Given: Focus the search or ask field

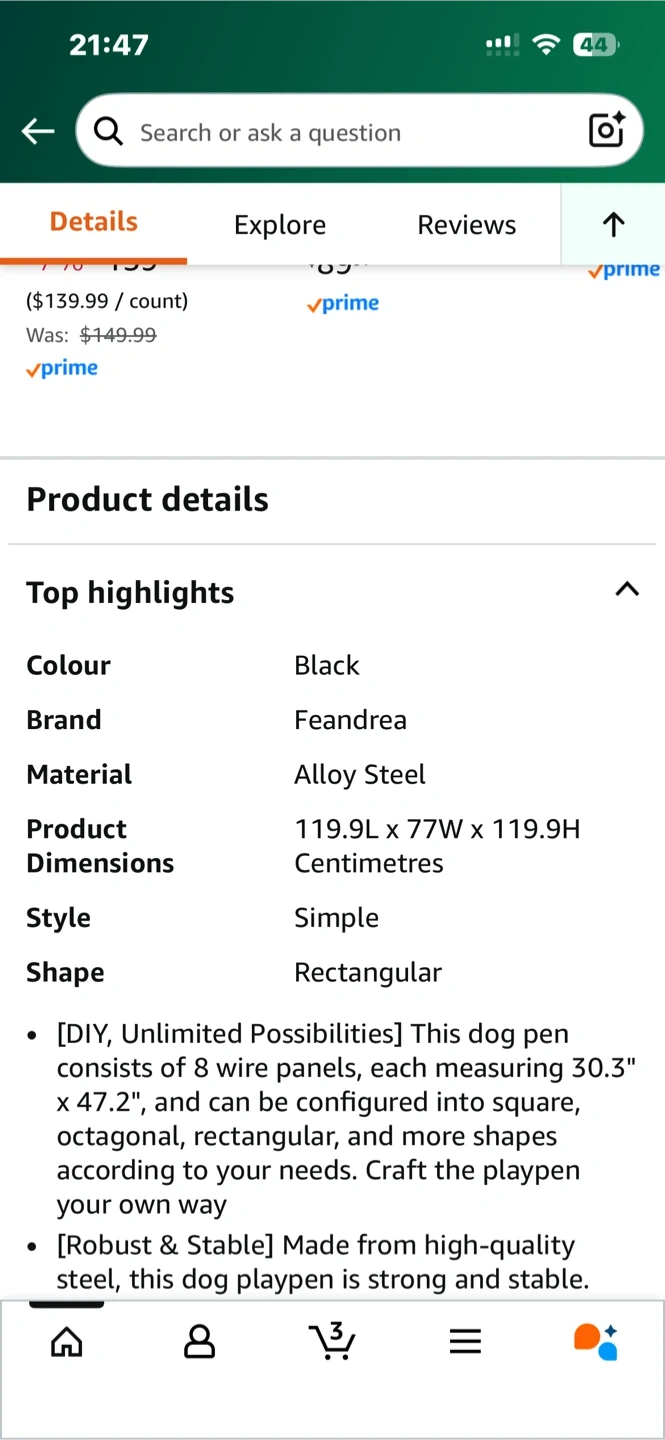Looking at the screenshot, I should [350, 133].
